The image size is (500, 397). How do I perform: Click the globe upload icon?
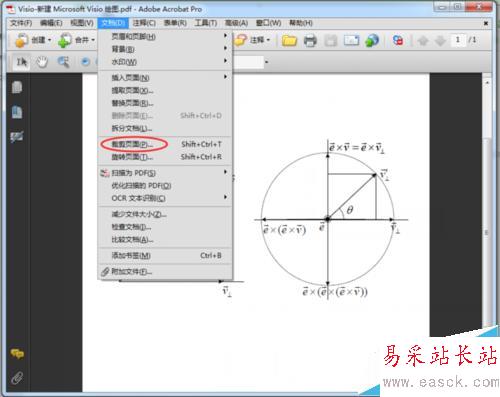point(372,40)
